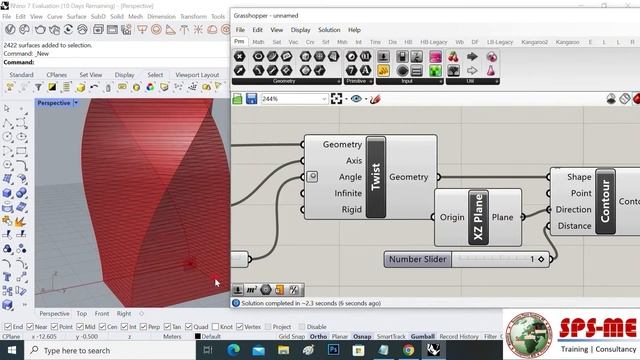This screenshot has width=640, height=360.
Task: Open dropdown arrow next to eye preview icon
Action: coord(366,99)
